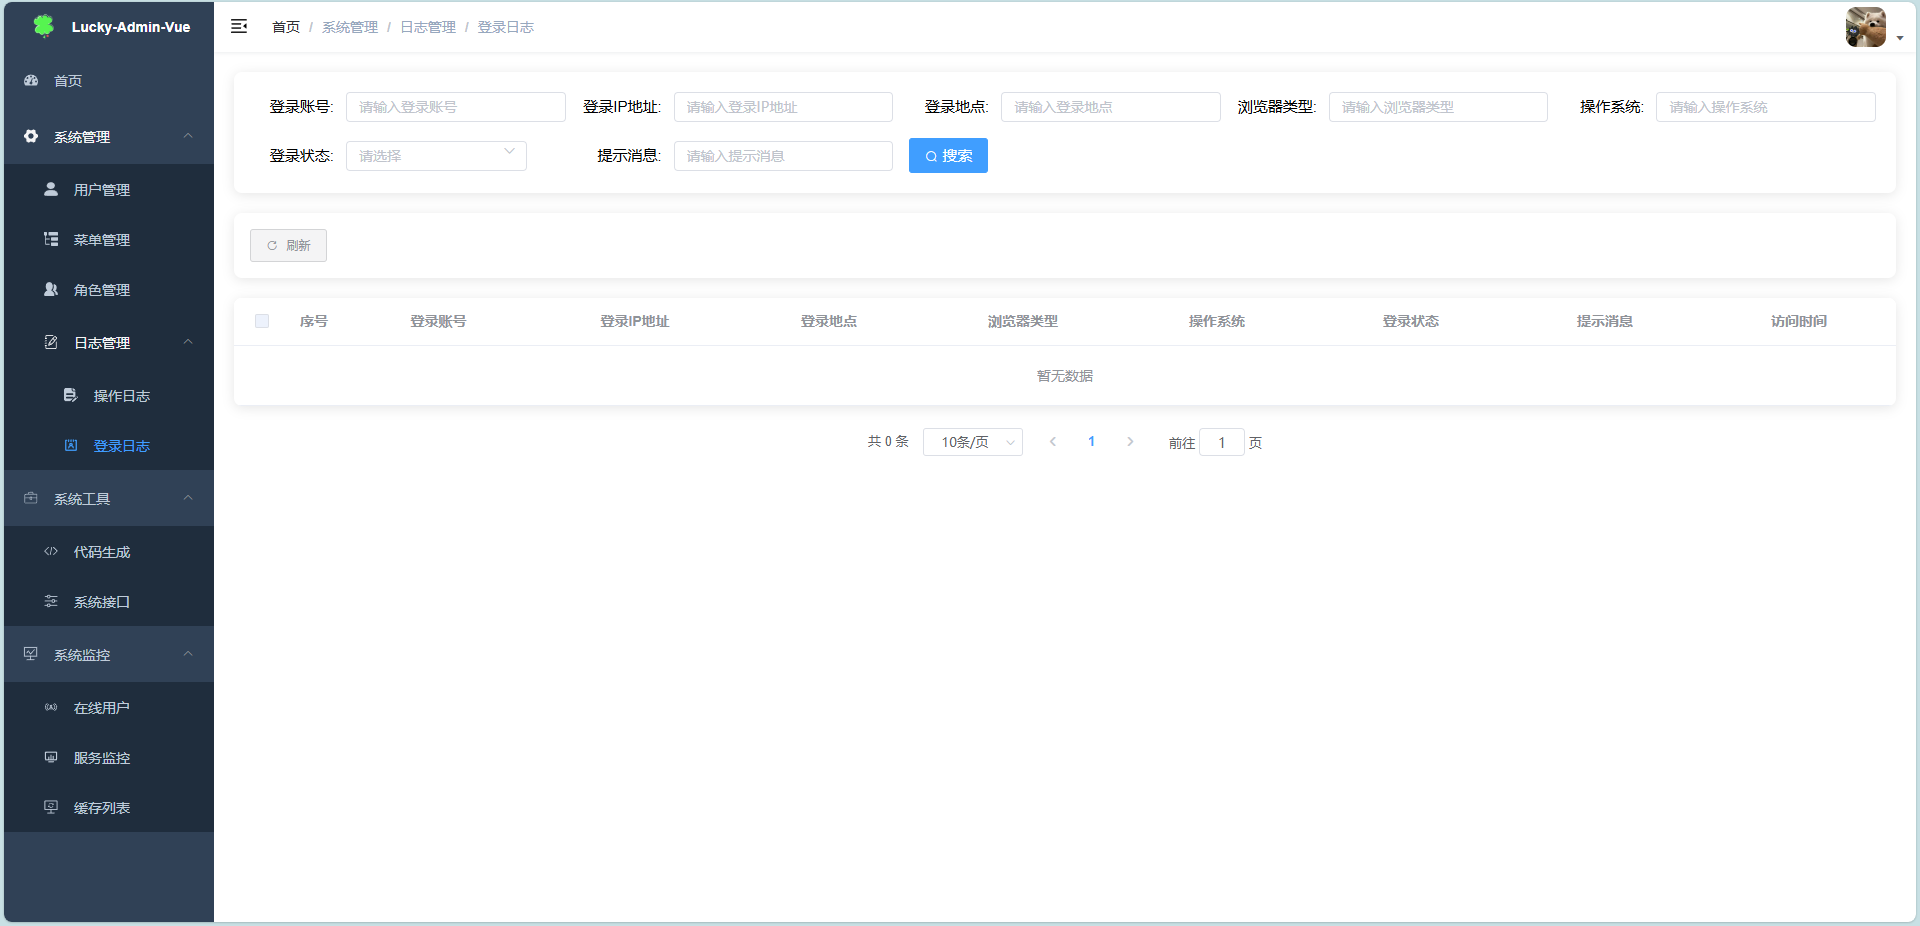1920x926 pixels.
Task: Click the gear icon beside 系统管理
Action: 31,136
